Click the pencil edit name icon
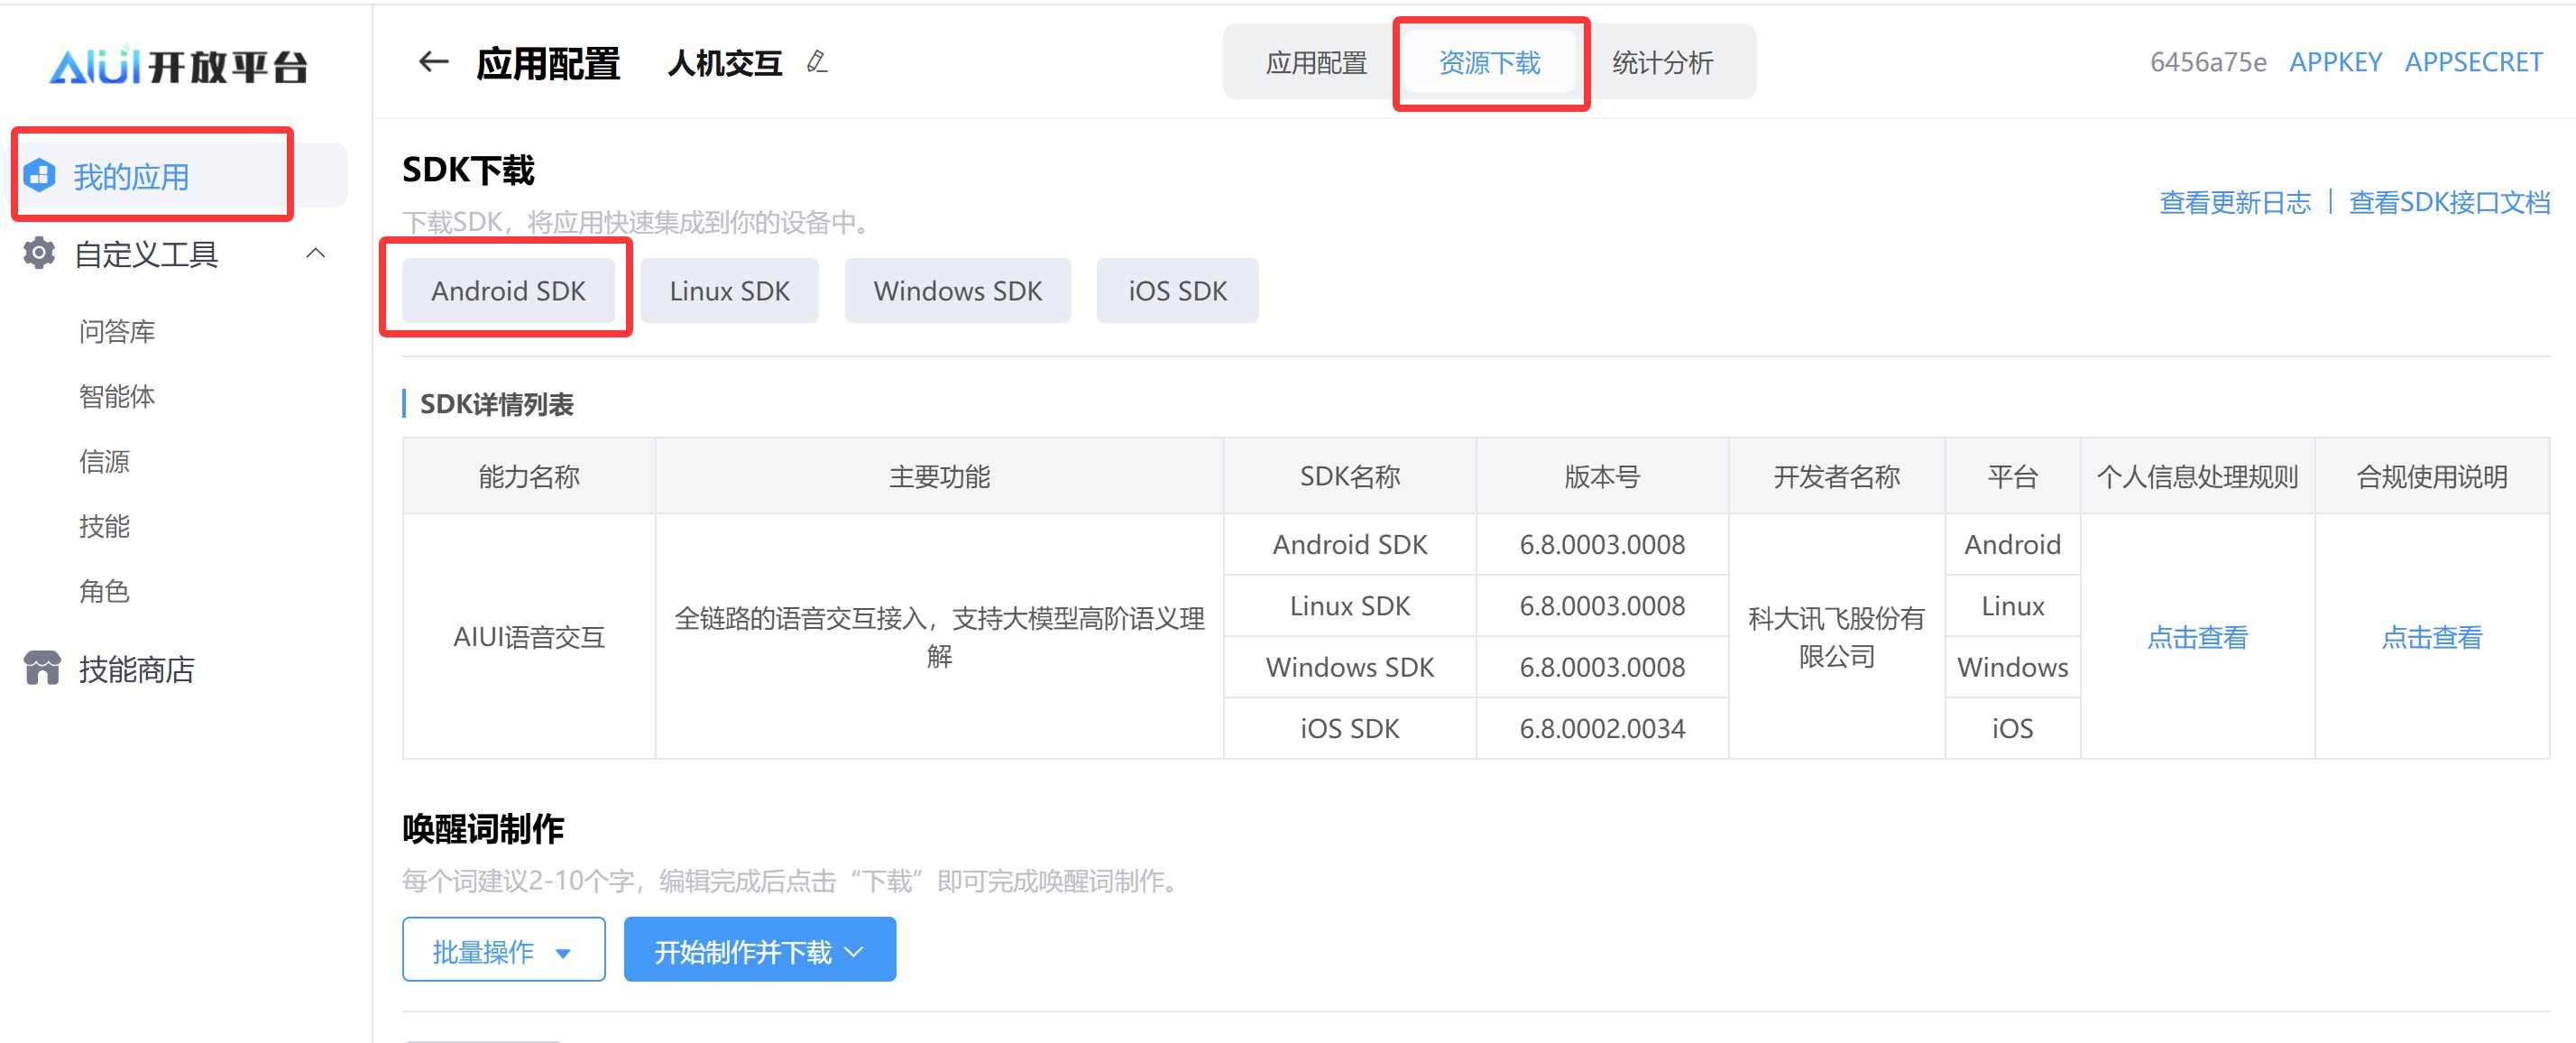Image resolution: width=2576 pixels, height=1043 pixels. coord(817,63)
